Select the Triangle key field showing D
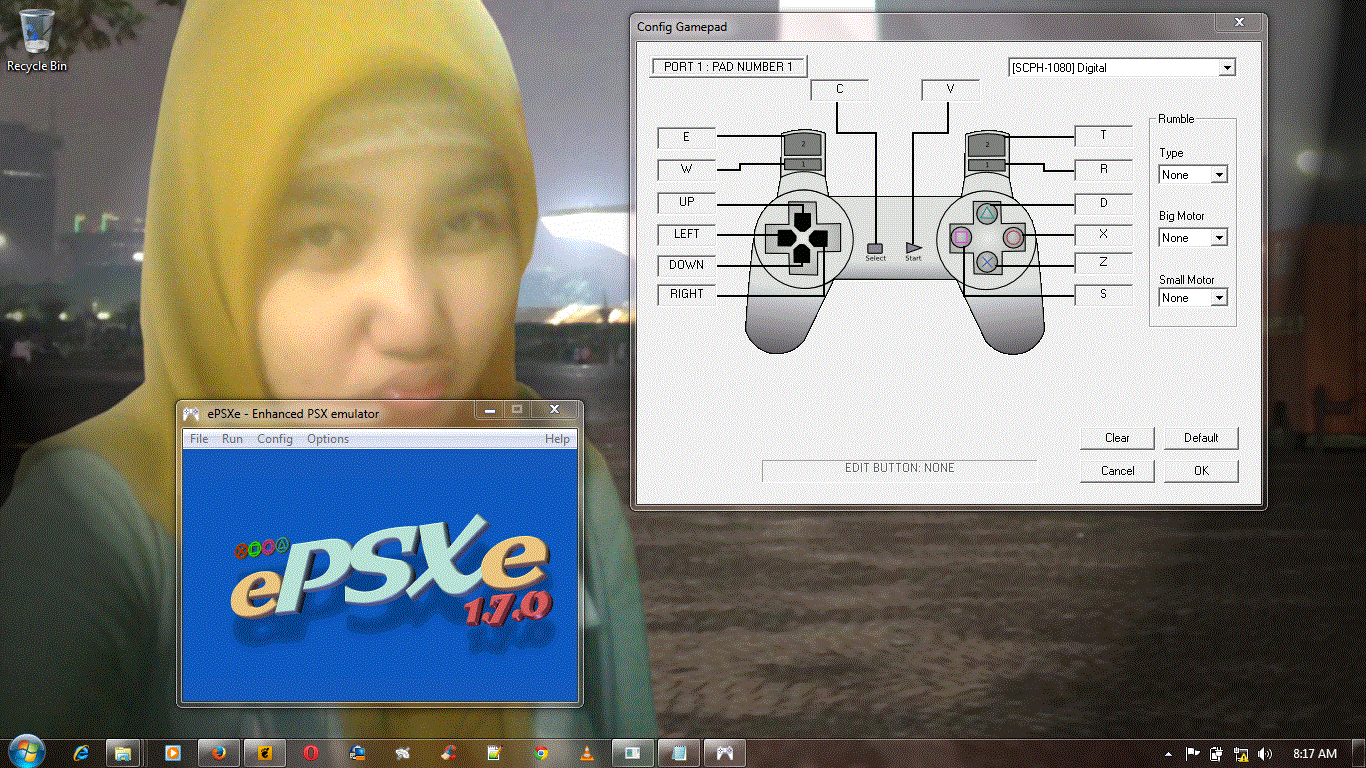Screen dimensions: 1366x768 [x=1104, y=203]
